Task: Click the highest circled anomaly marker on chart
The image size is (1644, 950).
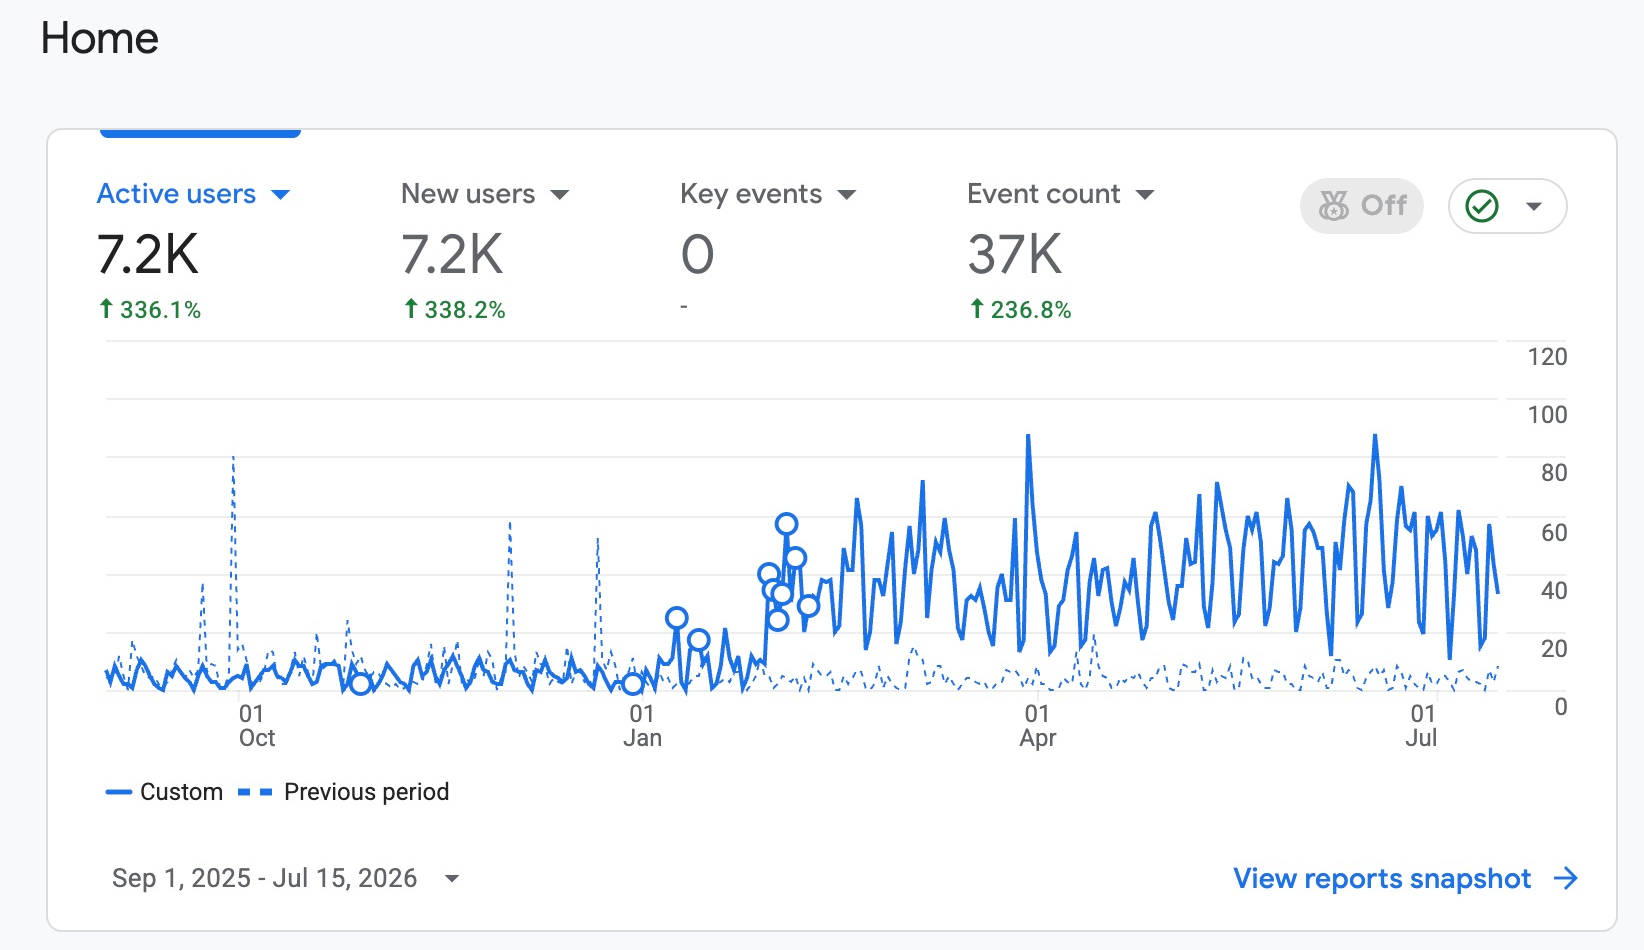Action: [787, 523]
